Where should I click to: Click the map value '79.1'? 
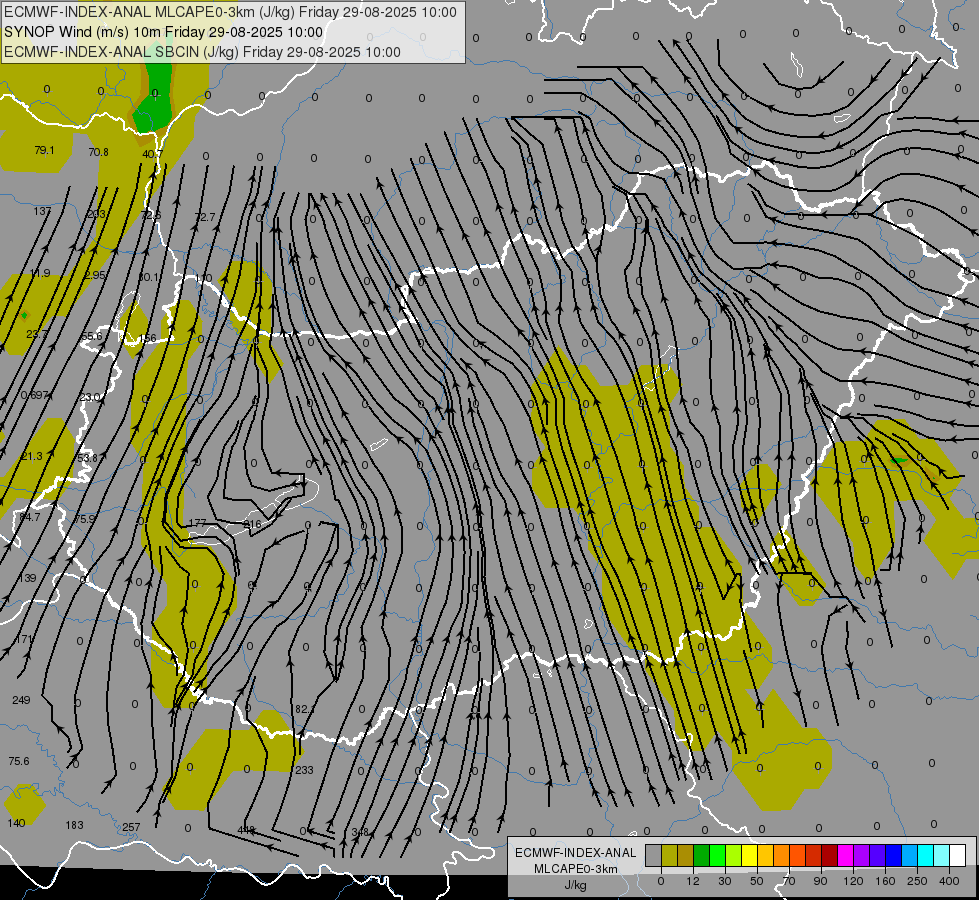[44, 151]
